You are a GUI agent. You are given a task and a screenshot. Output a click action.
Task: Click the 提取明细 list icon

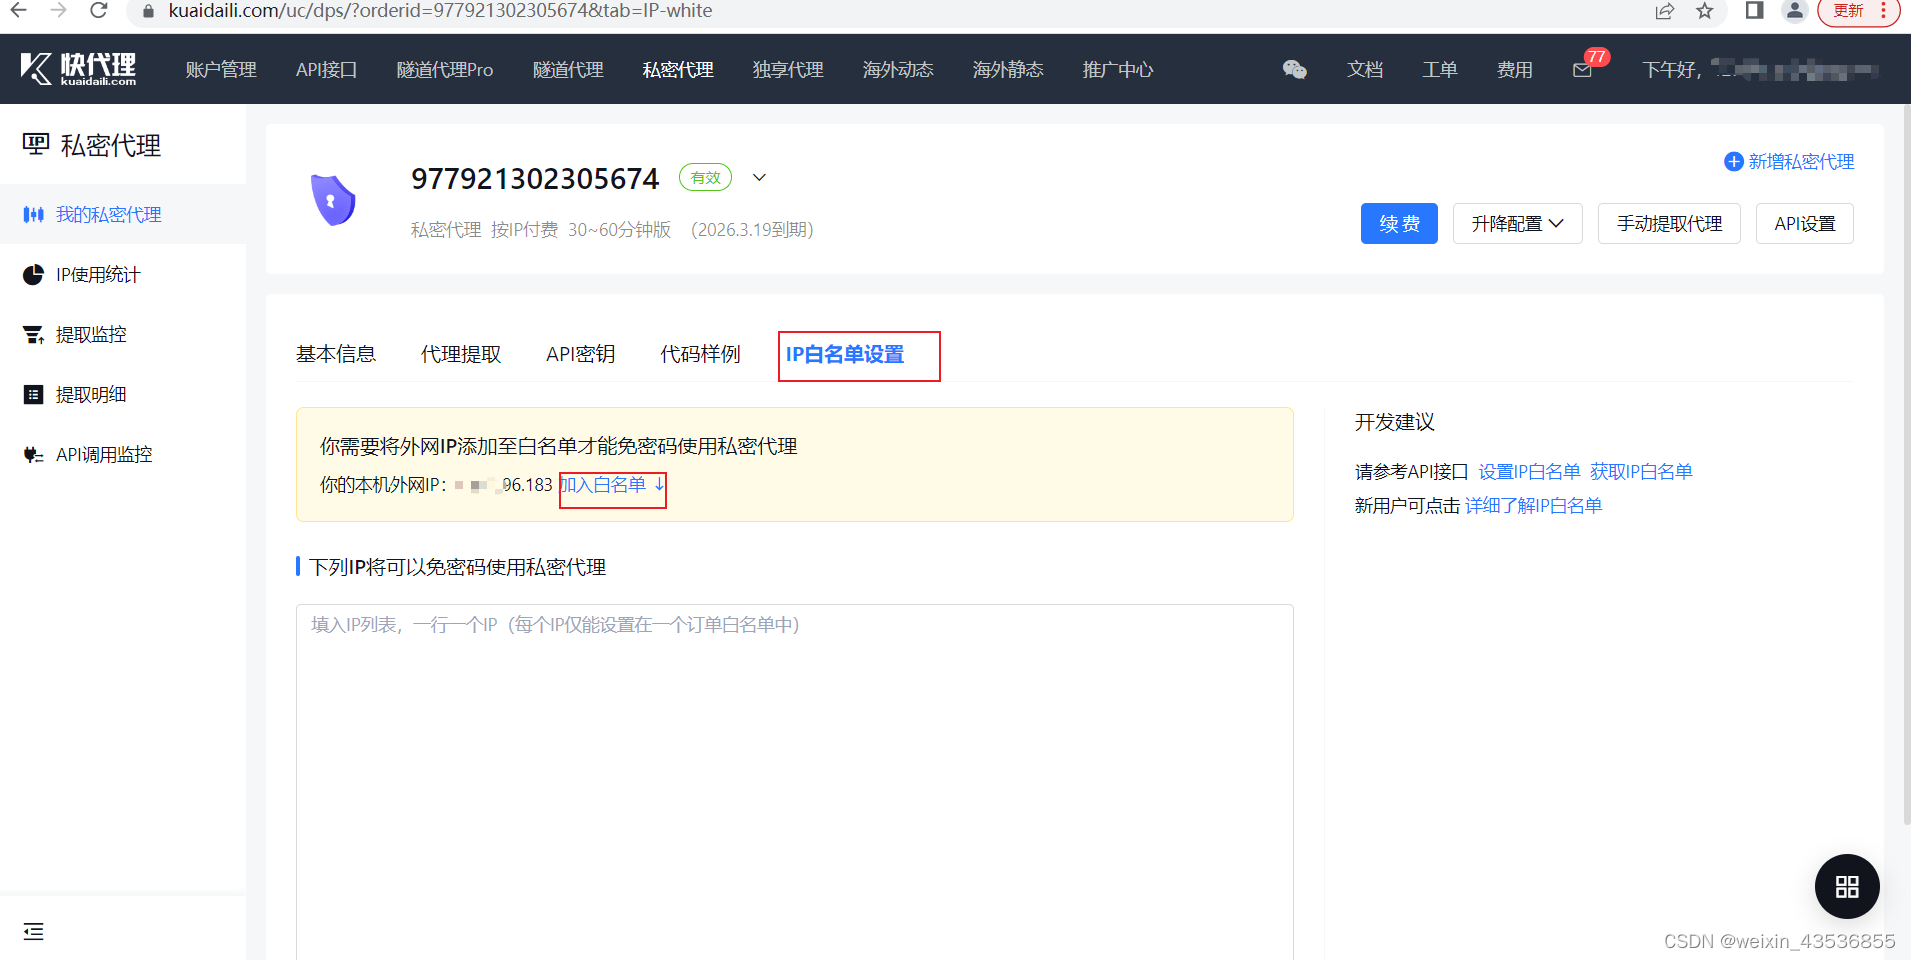point(33,394)
